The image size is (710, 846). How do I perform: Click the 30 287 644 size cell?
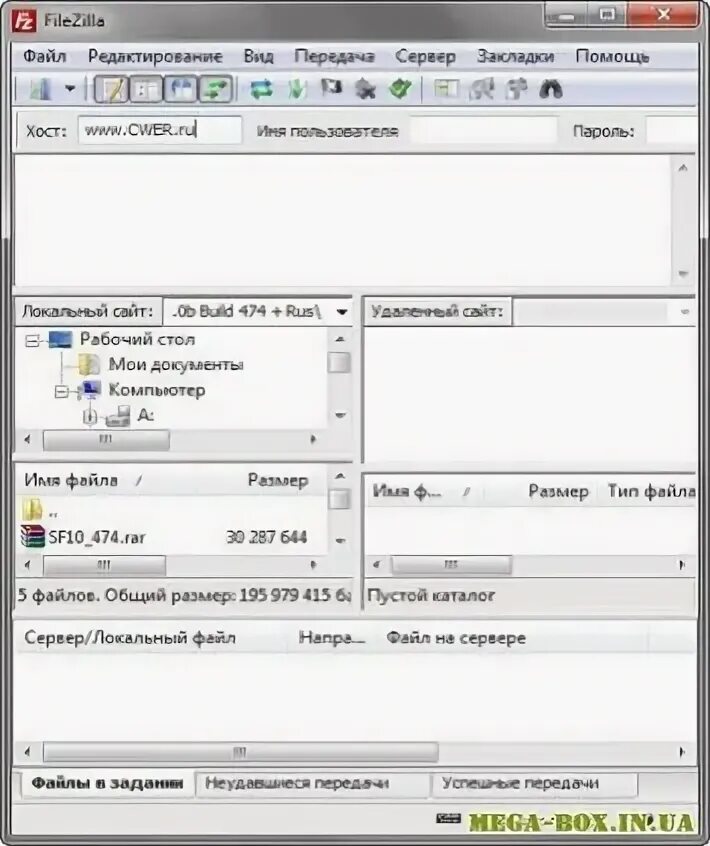click(x=267, y=537)
